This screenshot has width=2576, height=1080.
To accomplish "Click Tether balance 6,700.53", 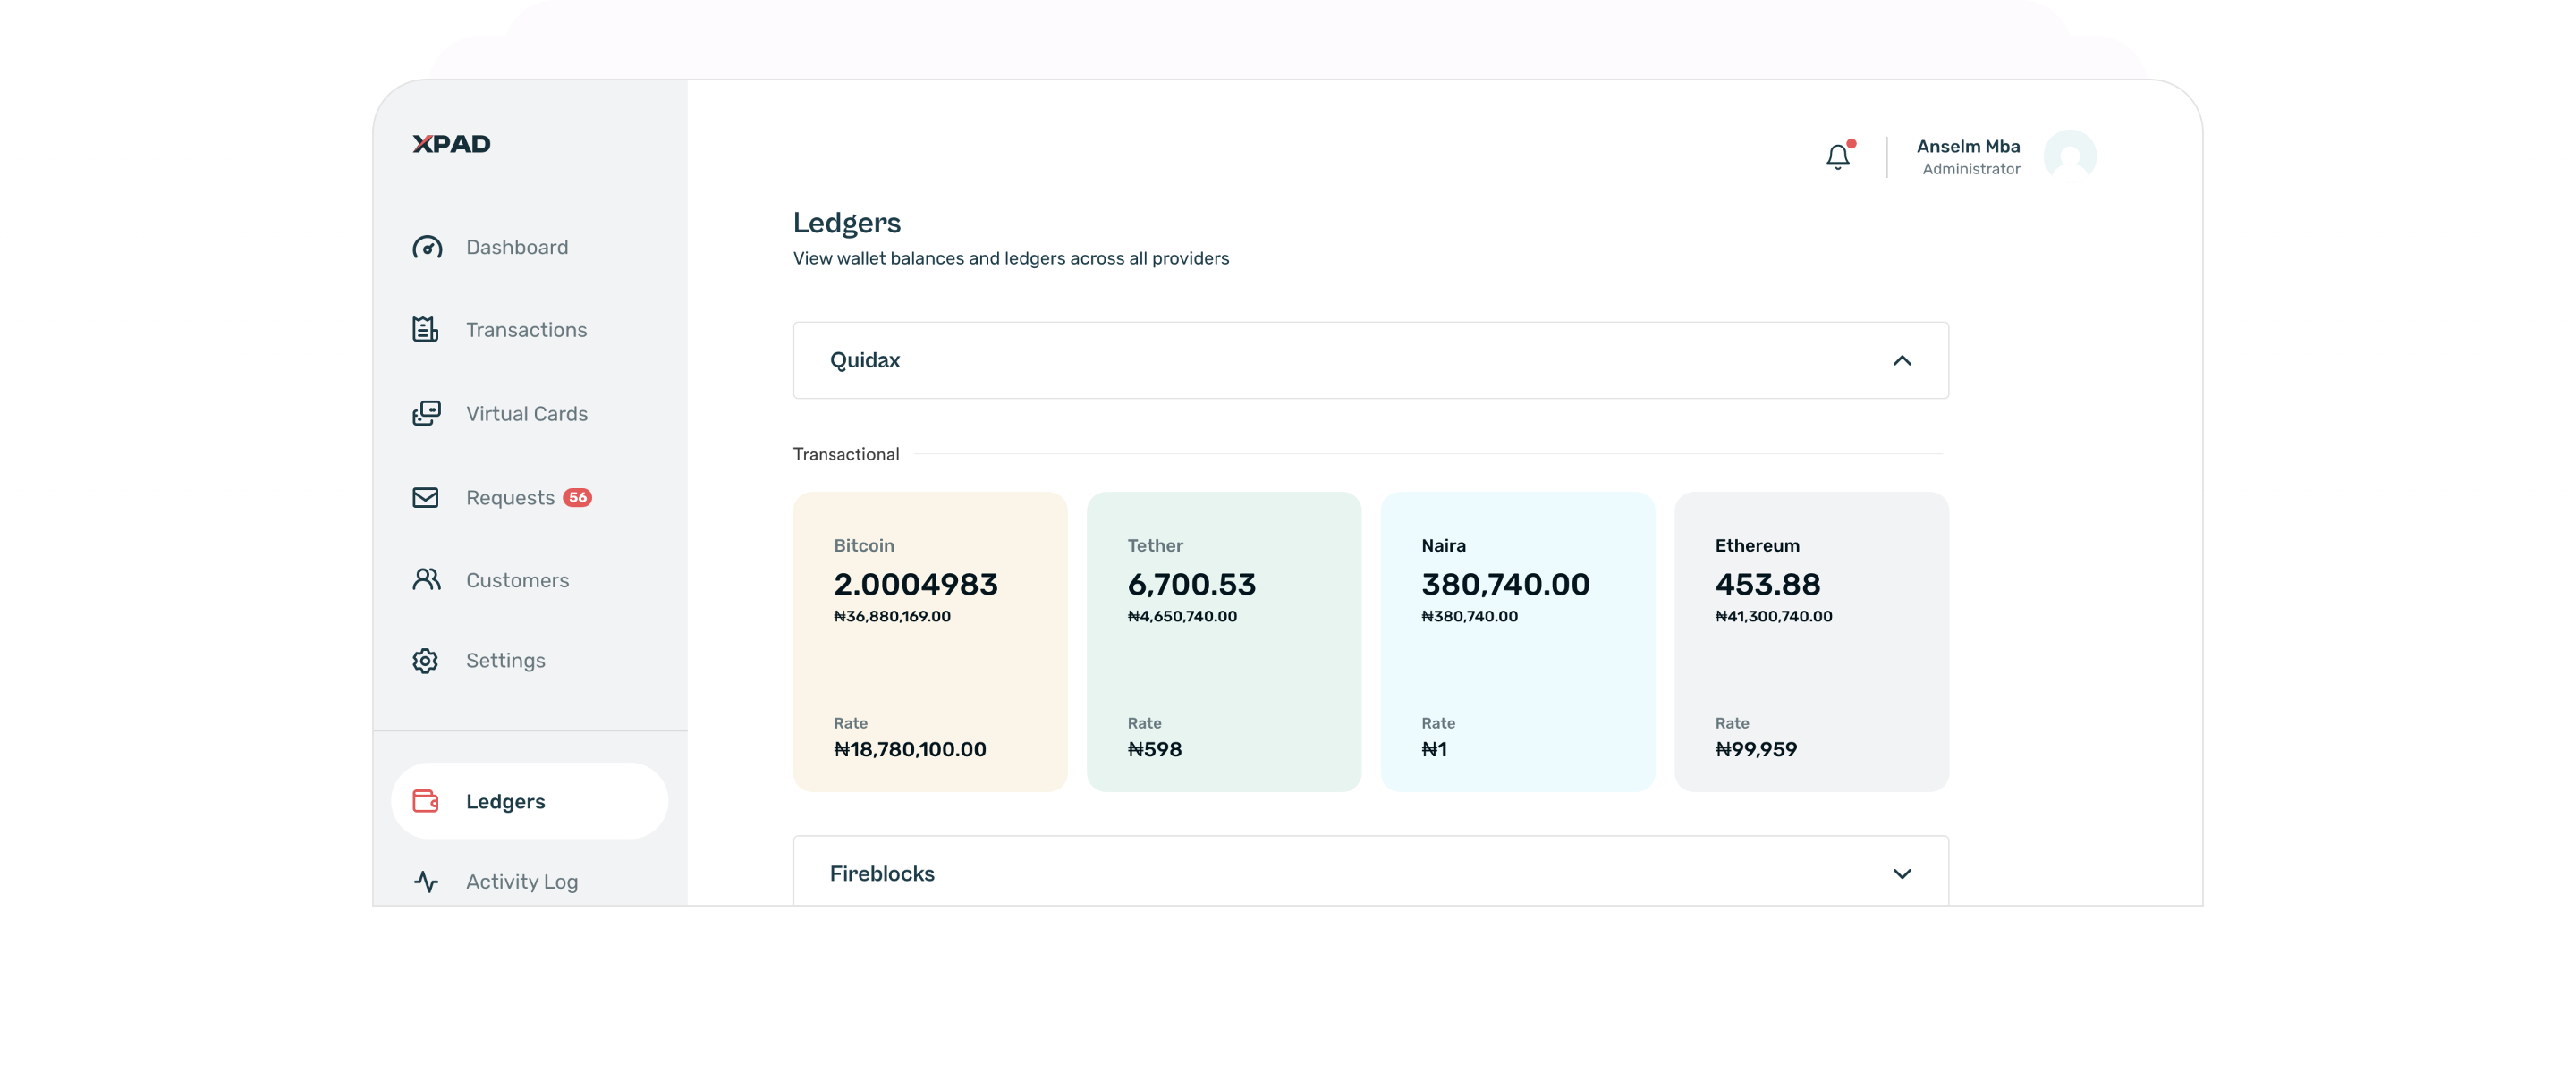I will tap(1192, 584).
